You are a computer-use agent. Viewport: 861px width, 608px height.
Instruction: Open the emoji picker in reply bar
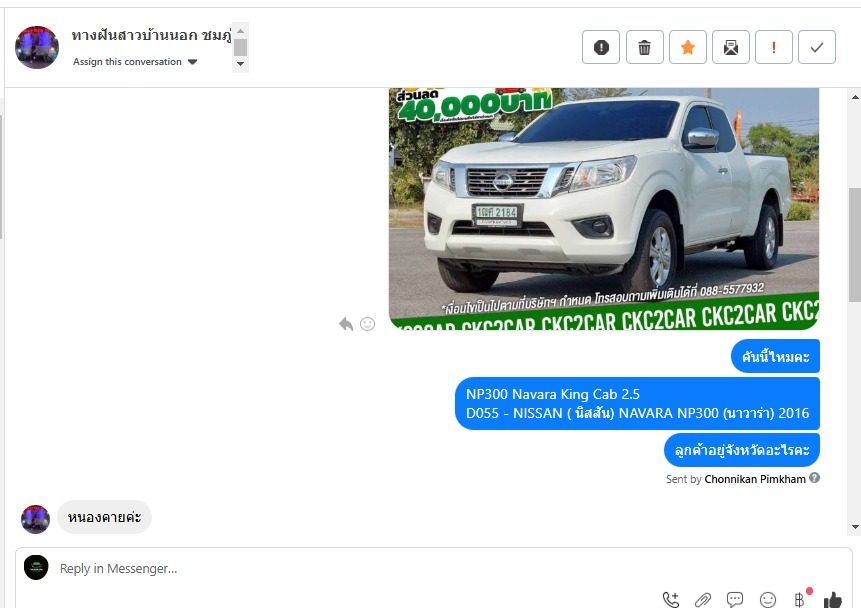pos(768,599)
